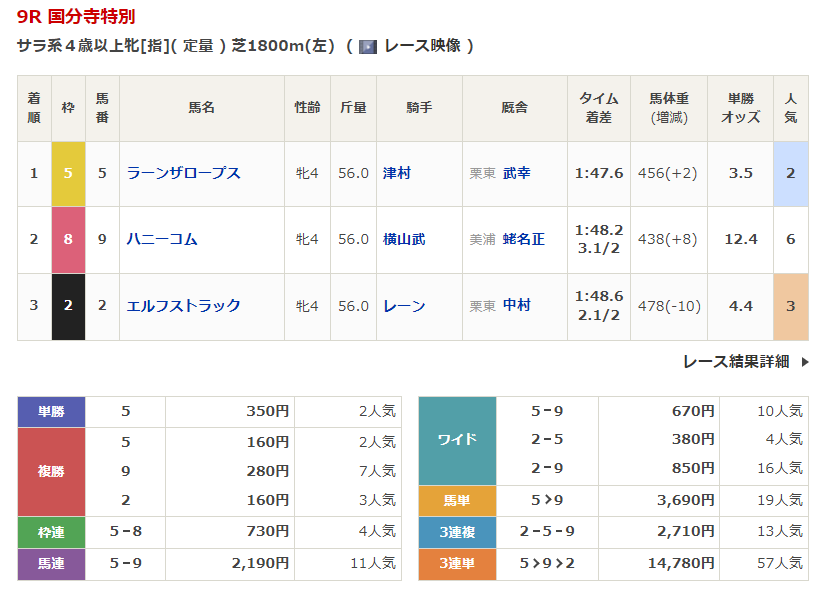Click the race video film icon

pos(368,46)
